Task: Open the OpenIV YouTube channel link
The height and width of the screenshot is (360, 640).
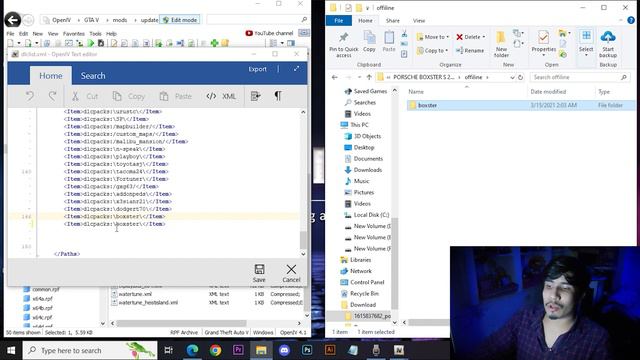Action: [x=269, y=33]
